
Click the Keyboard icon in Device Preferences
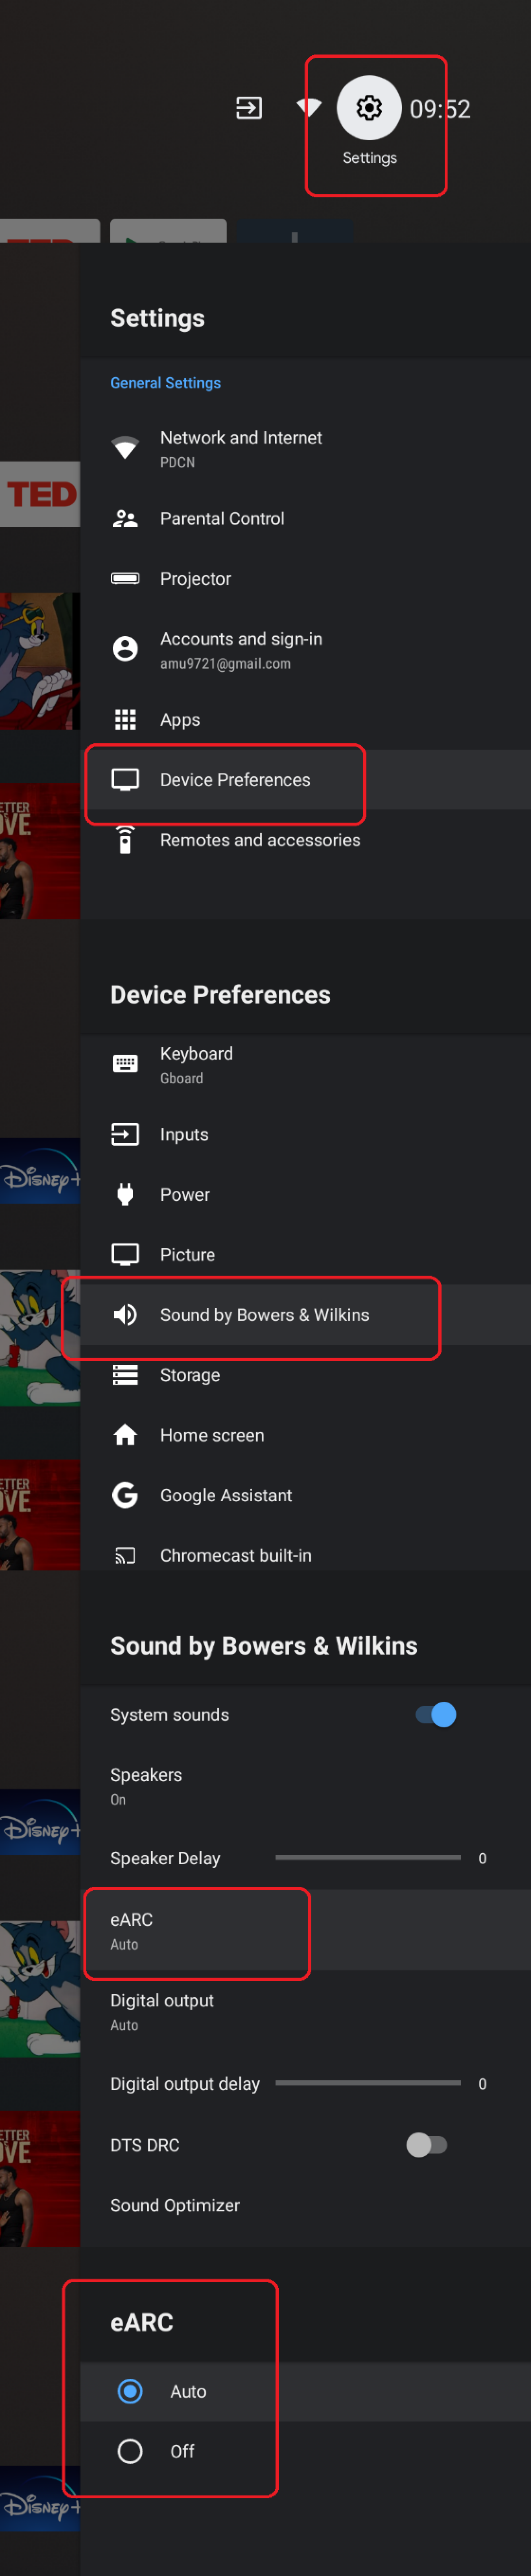tap(125, 1063)
